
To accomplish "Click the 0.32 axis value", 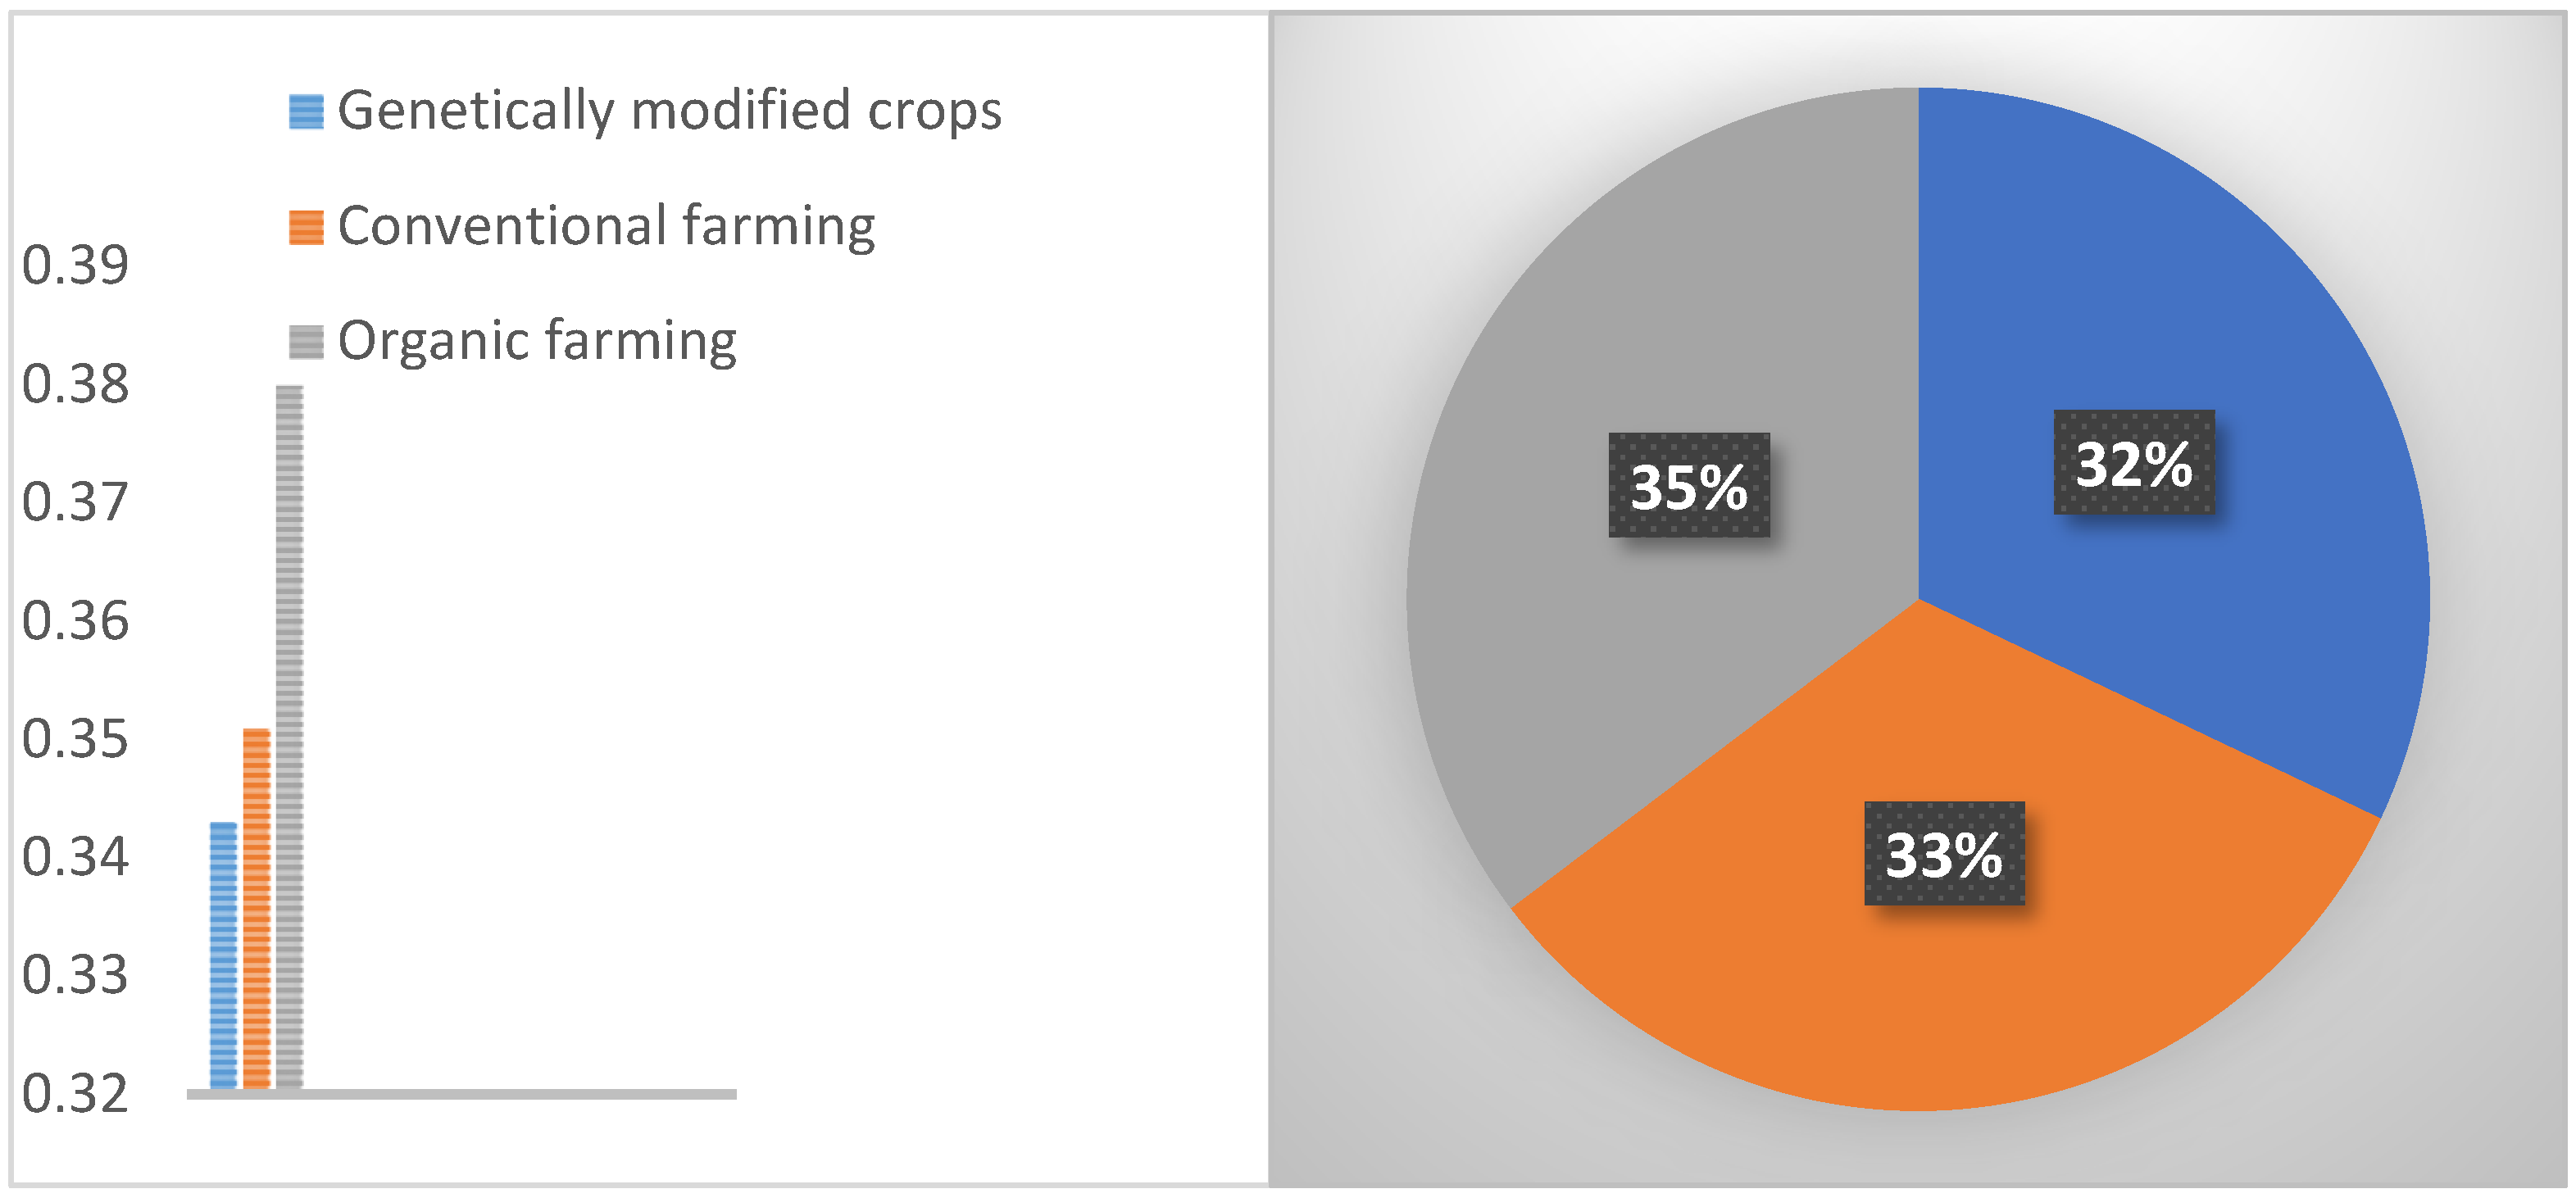I will point(76,1094).
